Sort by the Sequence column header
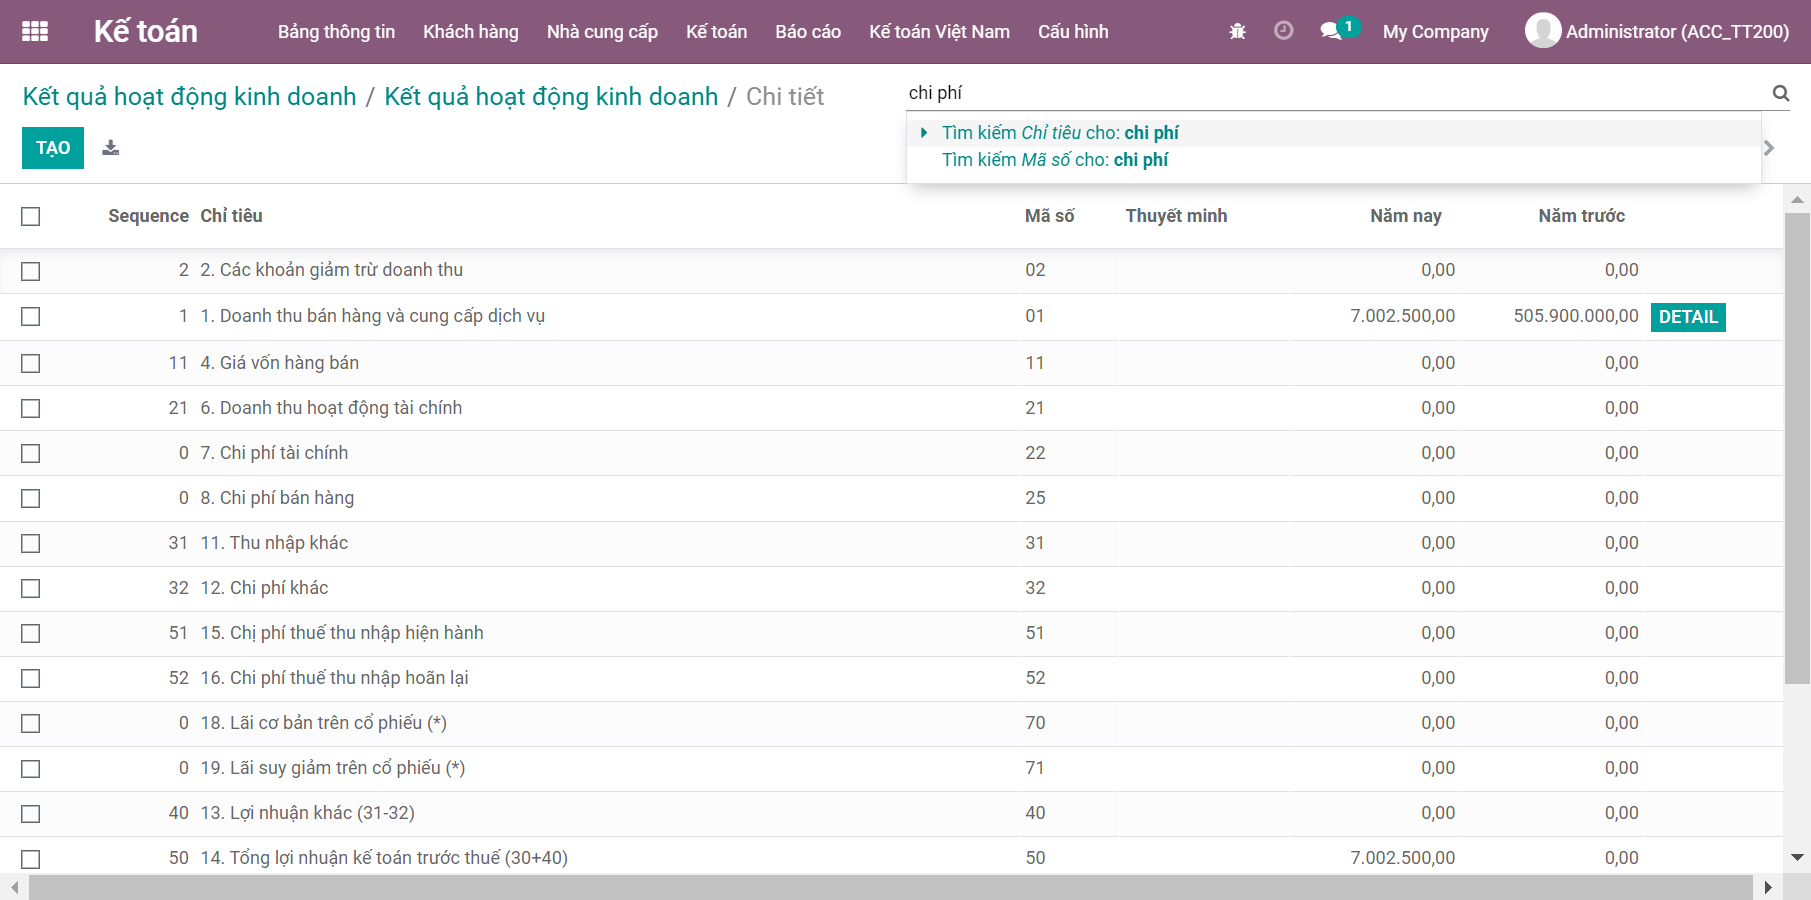 (x=148, y=216)
